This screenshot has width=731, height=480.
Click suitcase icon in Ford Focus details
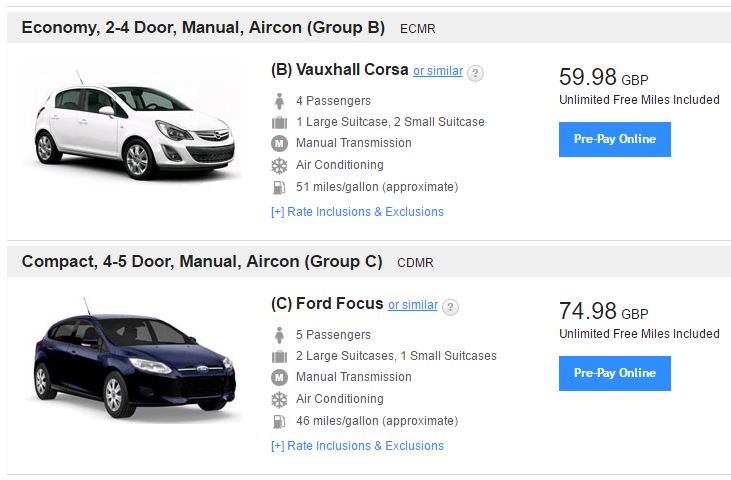click(279, 357)
